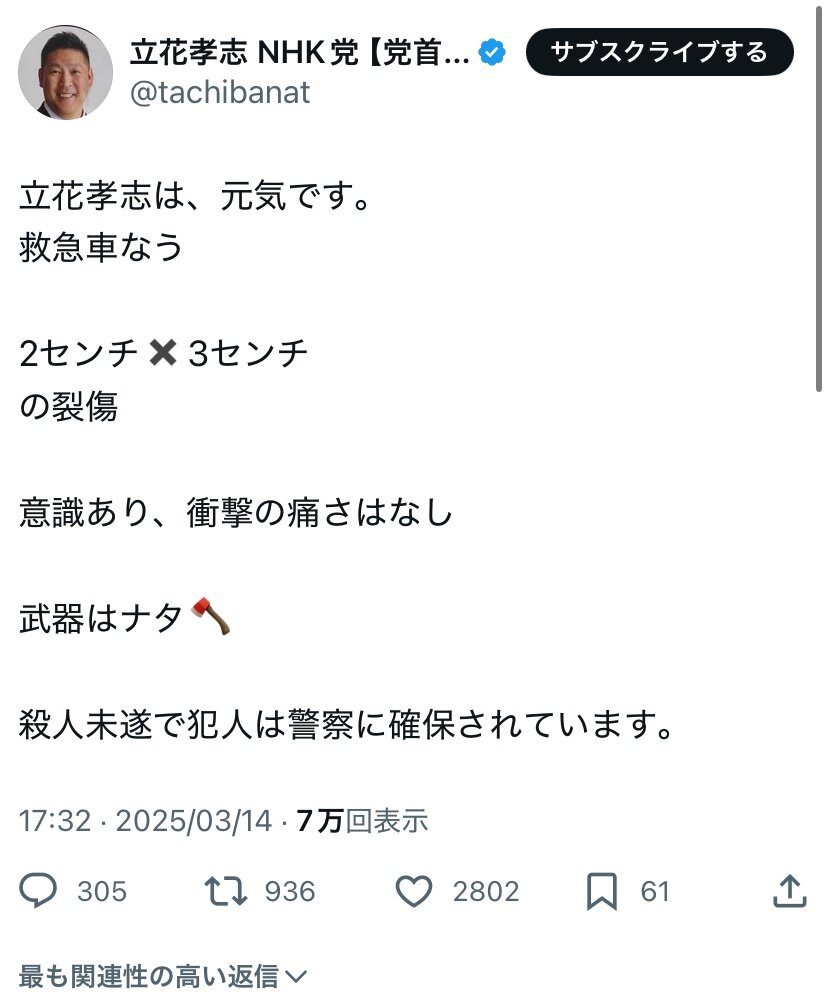Click the 936 reposts count
Image resolution: width=828 pixels, height=998 pixels.
coord(290,891)
